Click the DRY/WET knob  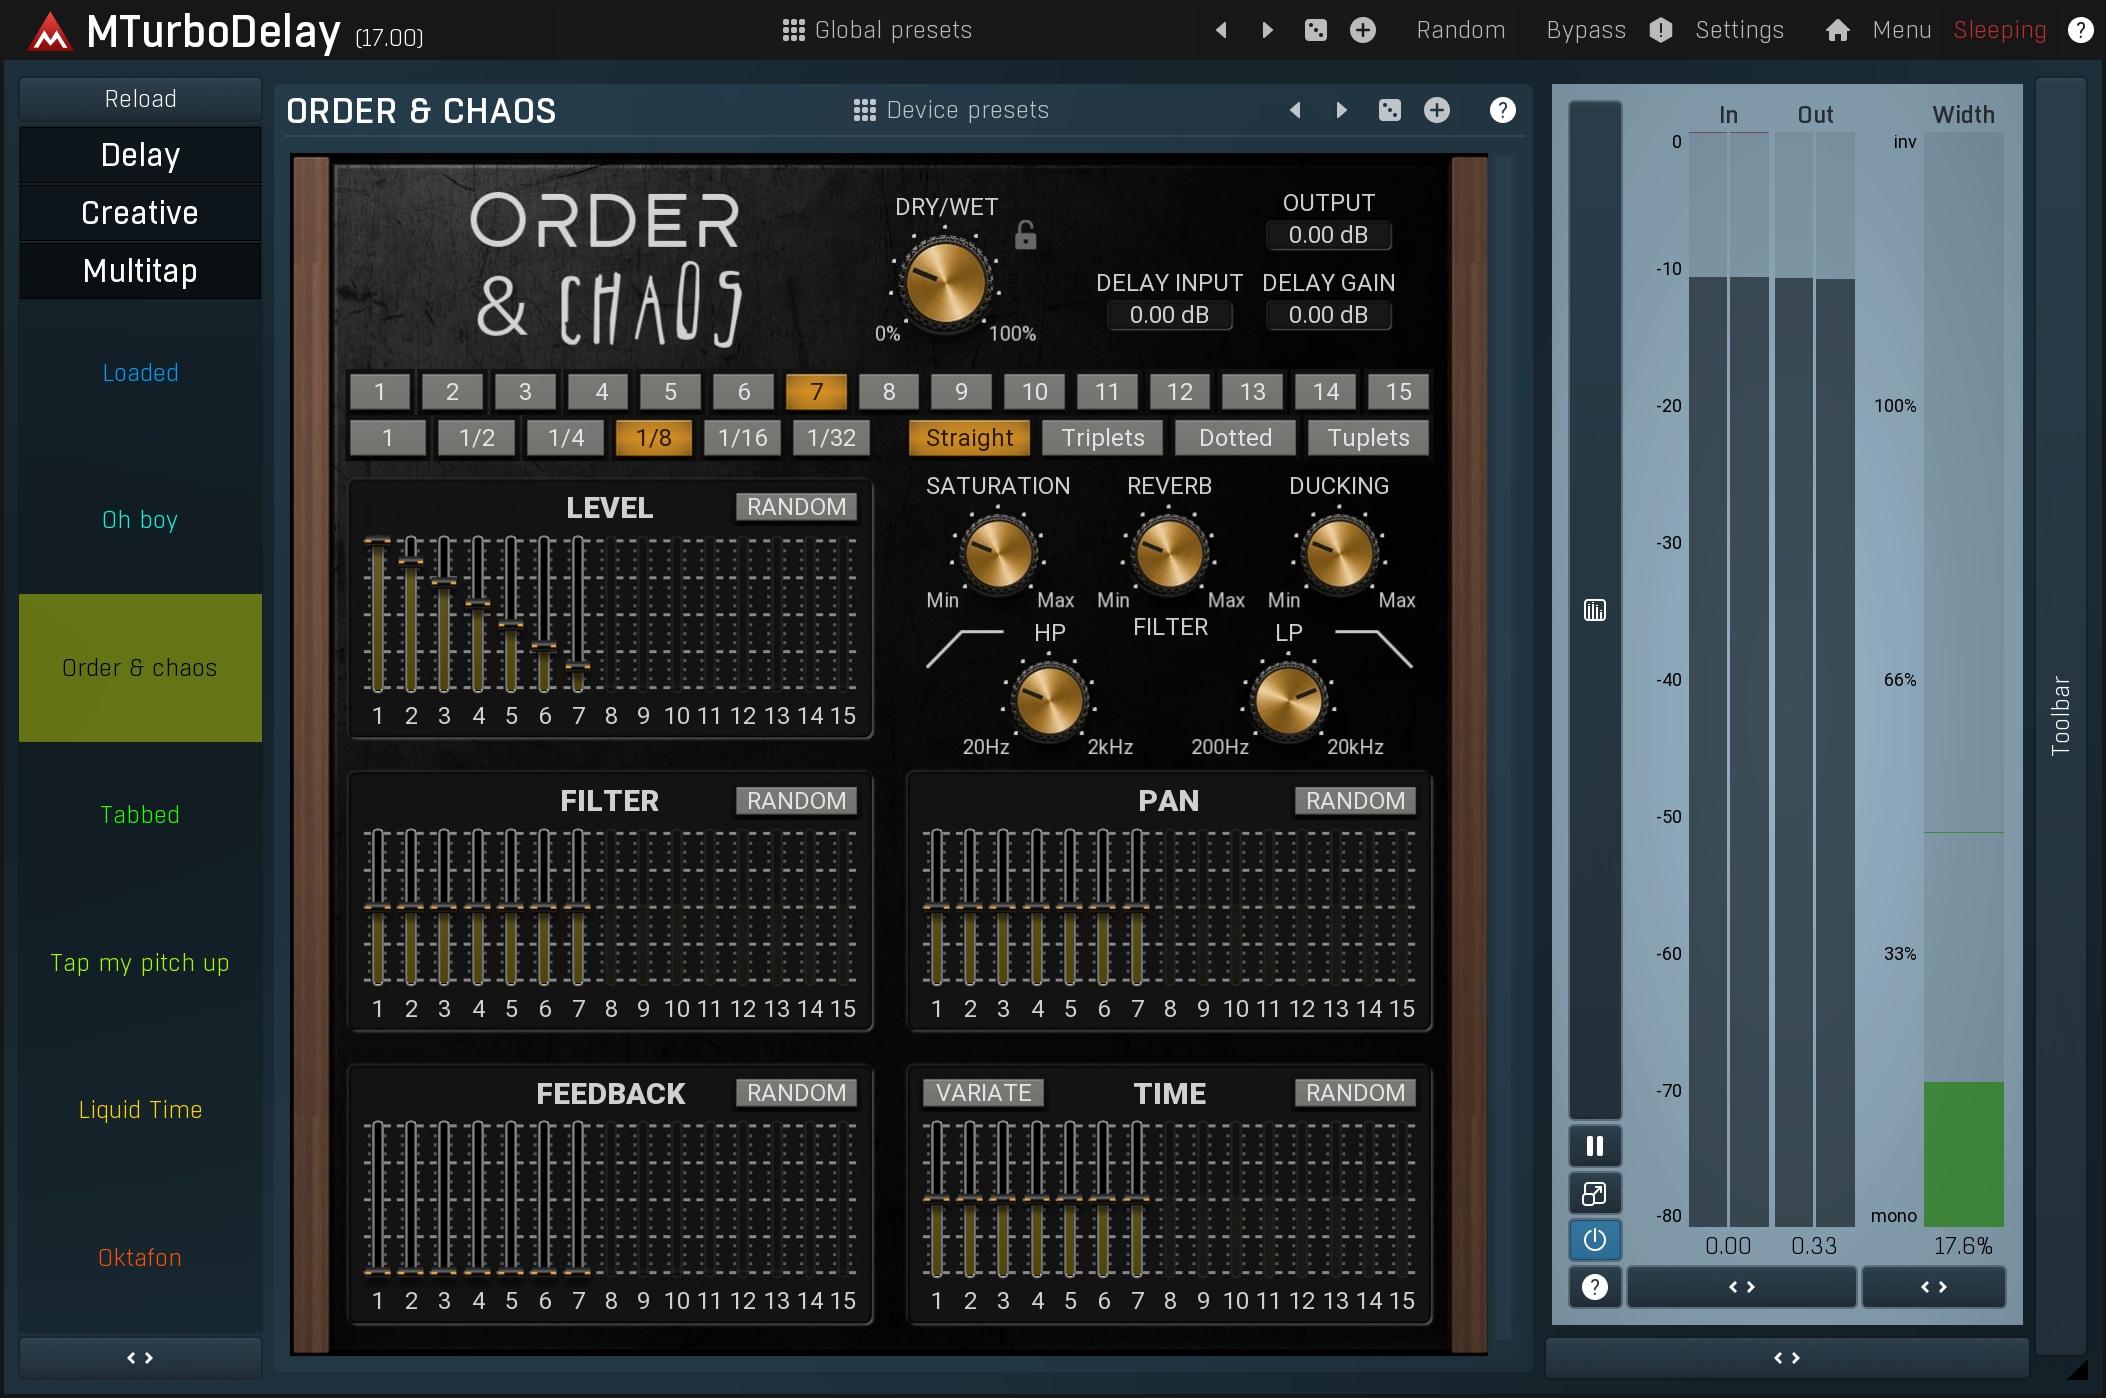click(944, 281)
